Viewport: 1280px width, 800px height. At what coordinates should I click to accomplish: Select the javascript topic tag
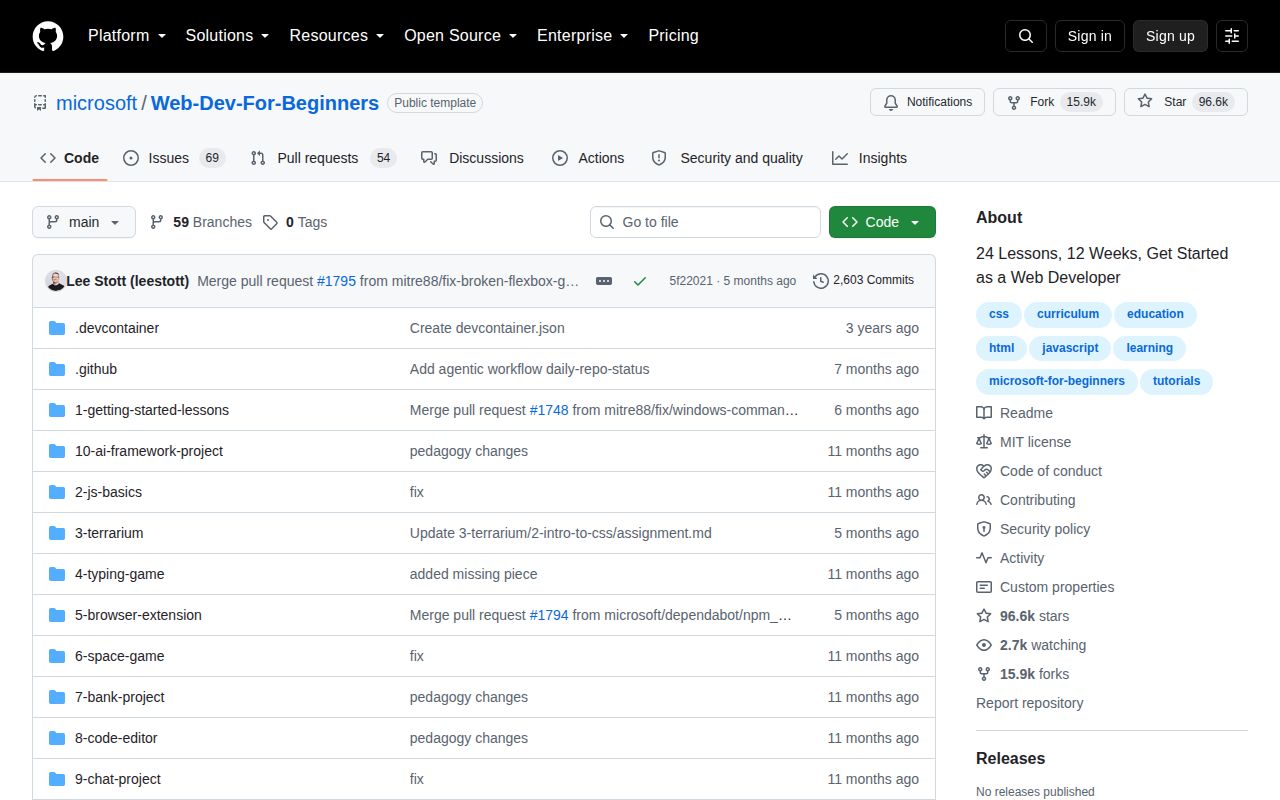pyautogui.click(x=1070, y=348)
